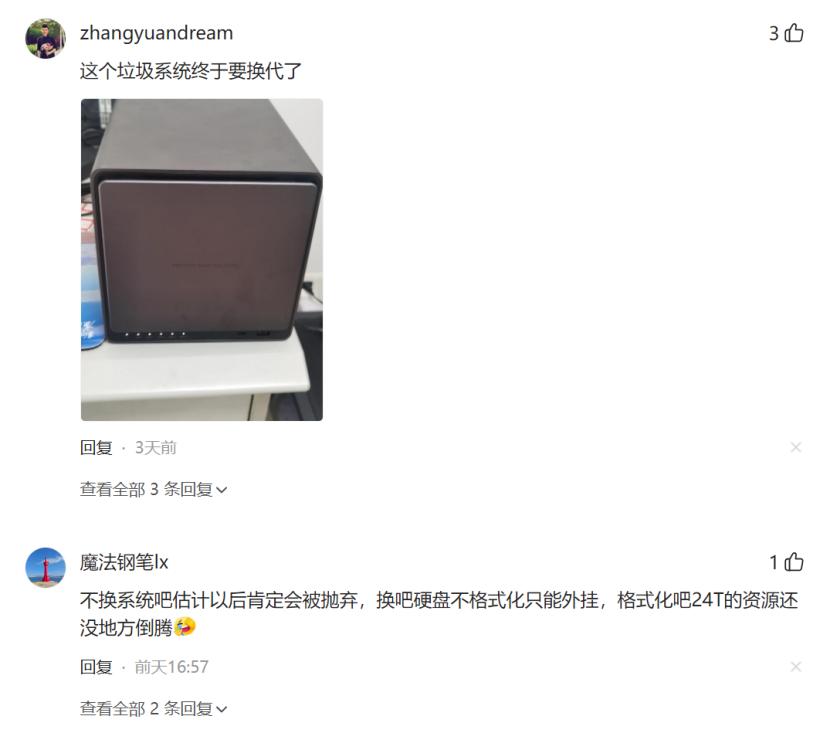Click the like count 3 on first comment
Screen dimensions: 830x733
click(774, 33)
